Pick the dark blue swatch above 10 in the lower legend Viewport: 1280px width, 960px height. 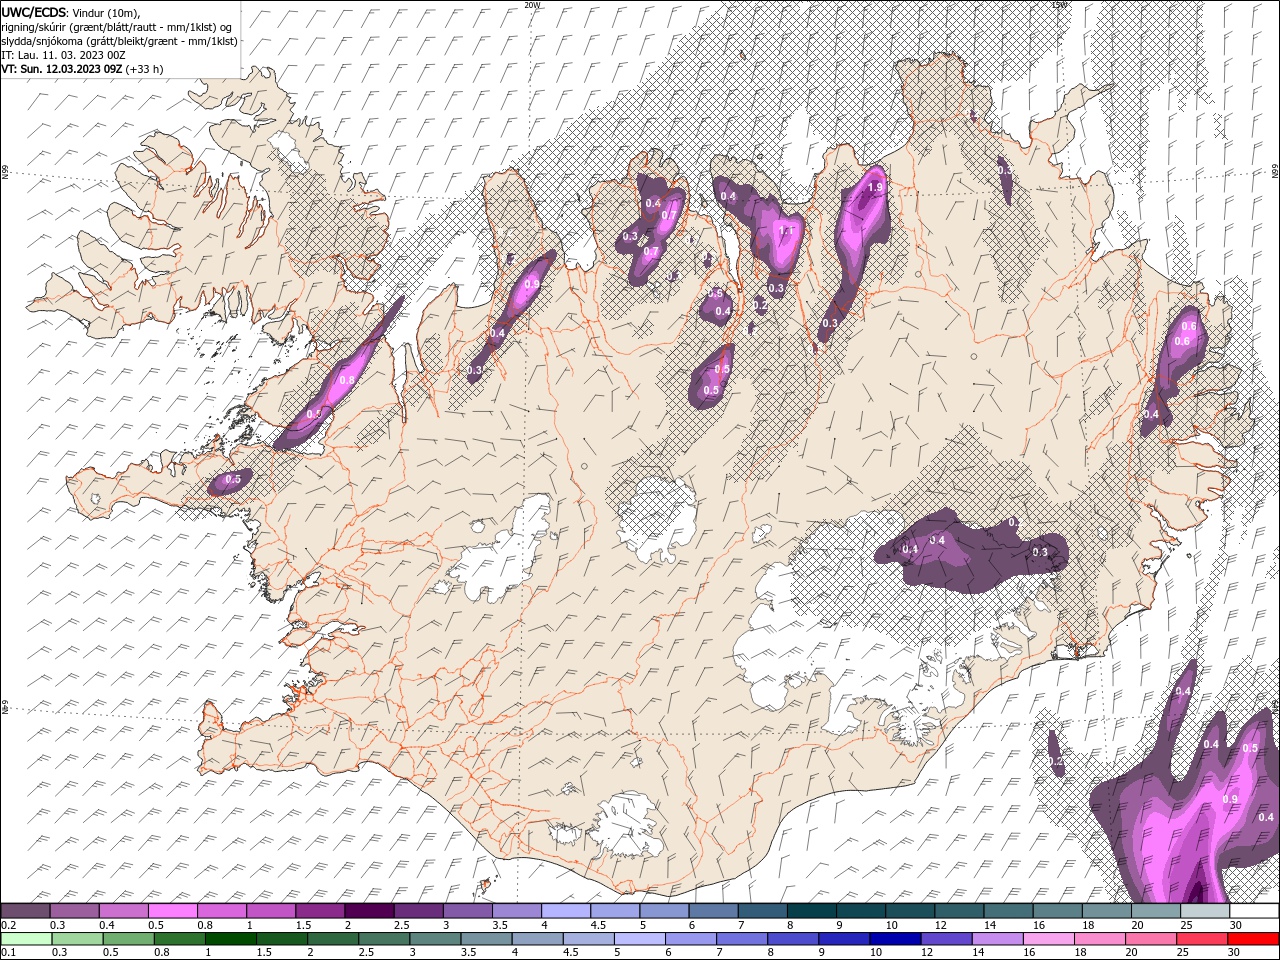pos(893,939)
